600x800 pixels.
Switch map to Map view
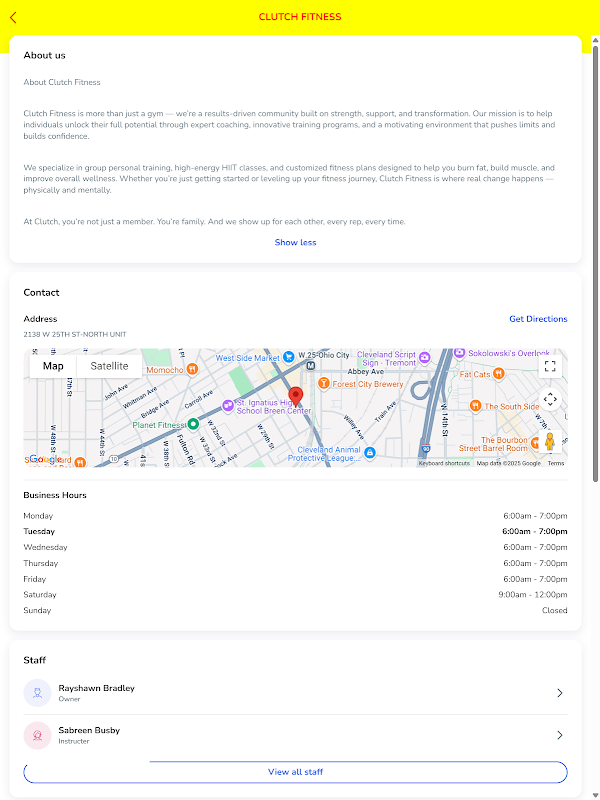point(53,366)
